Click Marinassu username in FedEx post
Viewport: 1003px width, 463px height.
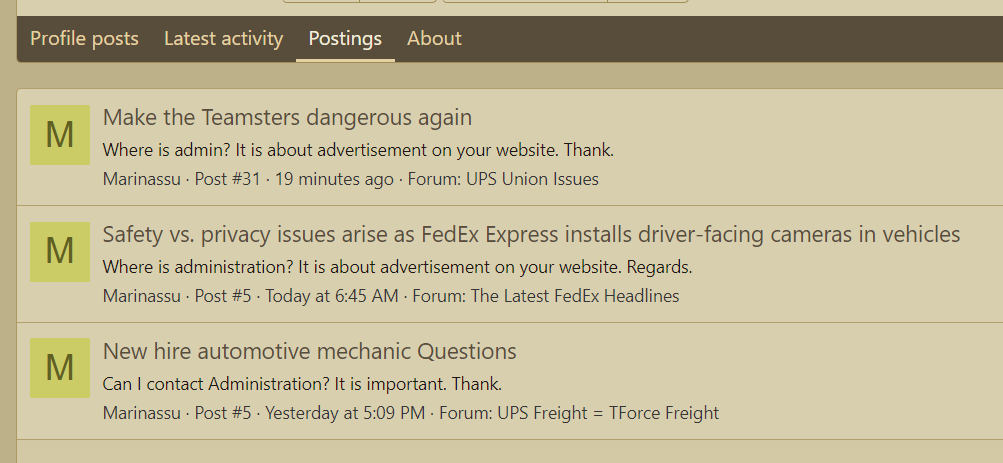click(141, 296)
